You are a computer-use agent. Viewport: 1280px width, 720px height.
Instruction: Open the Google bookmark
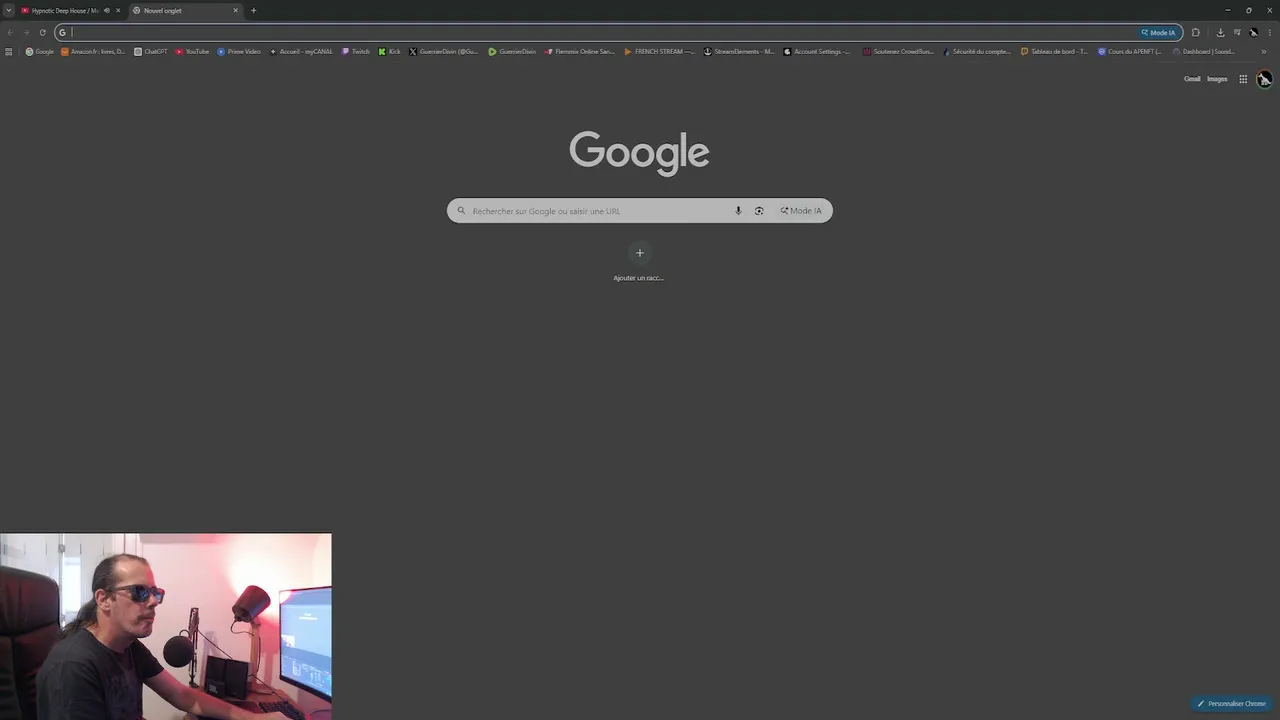pos(40,51)
